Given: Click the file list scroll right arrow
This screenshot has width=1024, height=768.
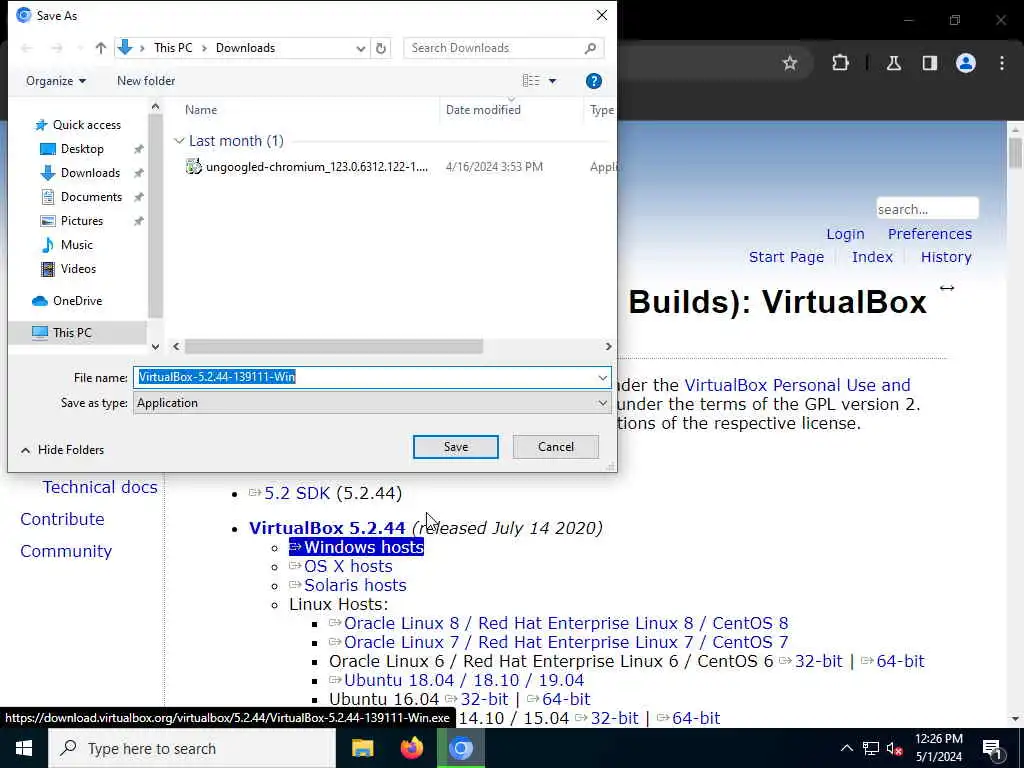Looking at the screenshot, I should (608, 346).
